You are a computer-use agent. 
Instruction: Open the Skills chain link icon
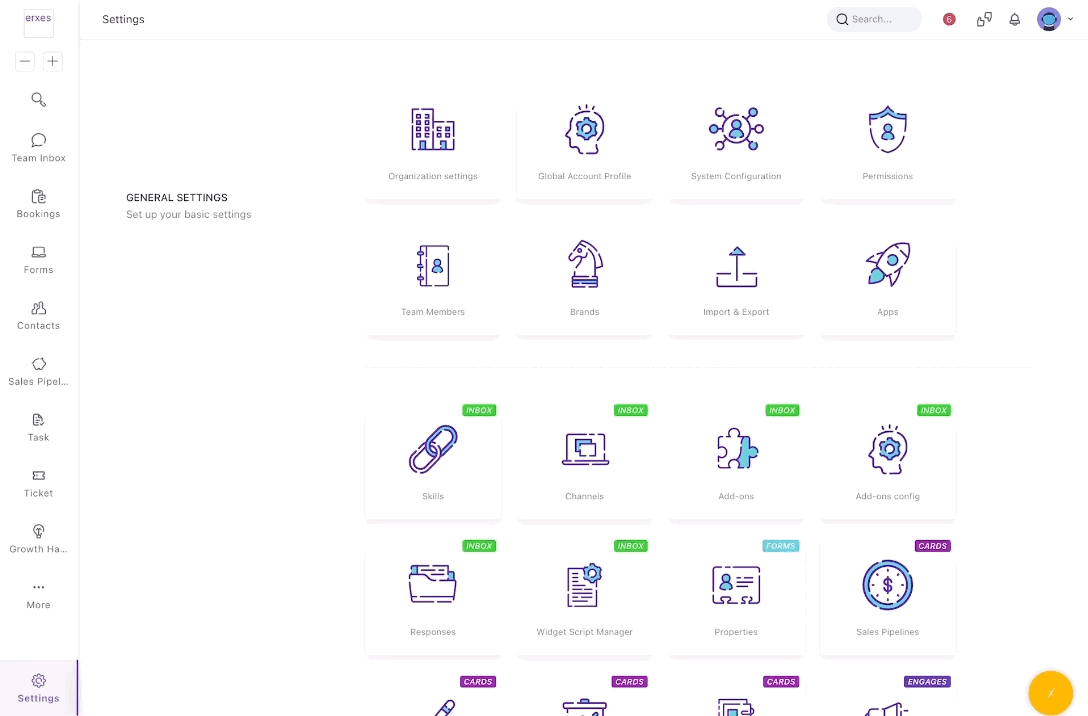(433, 450)
